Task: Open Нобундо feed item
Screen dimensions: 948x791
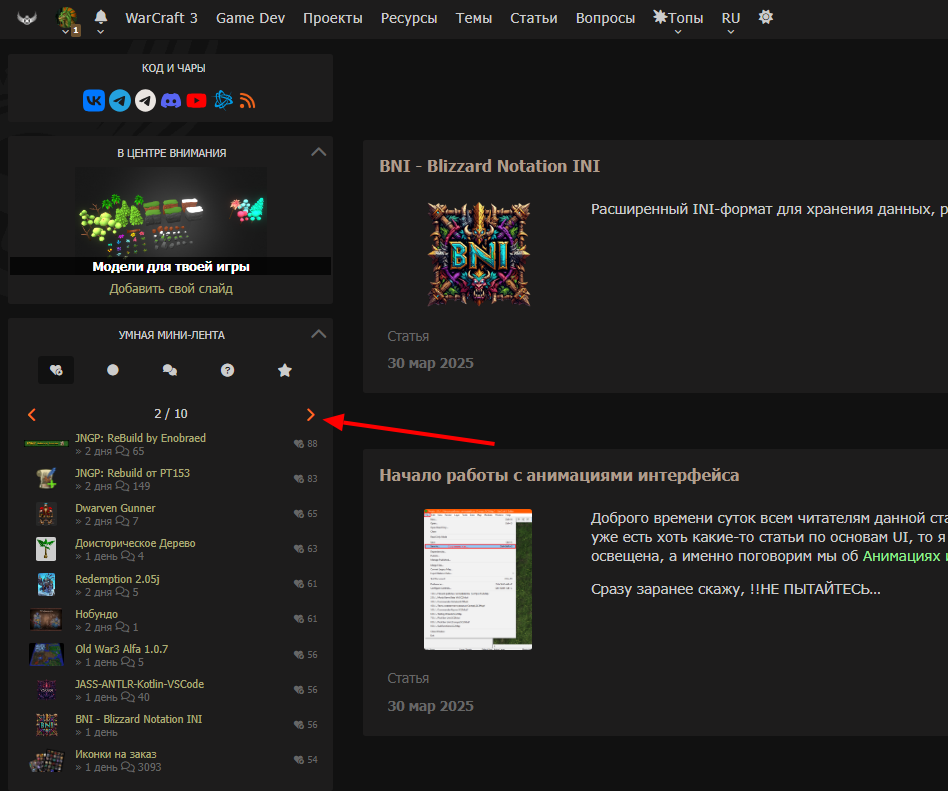Action: [x=96, y=614]
